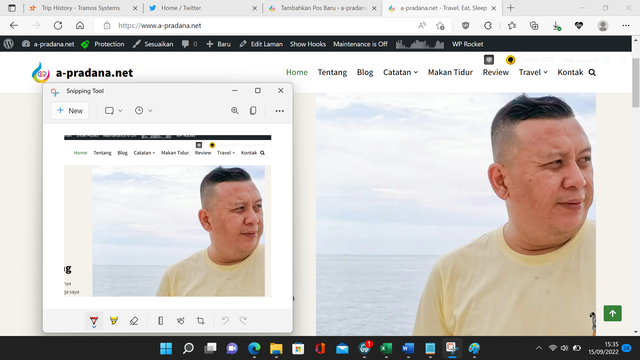This screenshot has width=640, height=360.
Task: Open the taskbar clock and date
Action: pos(604,348)
